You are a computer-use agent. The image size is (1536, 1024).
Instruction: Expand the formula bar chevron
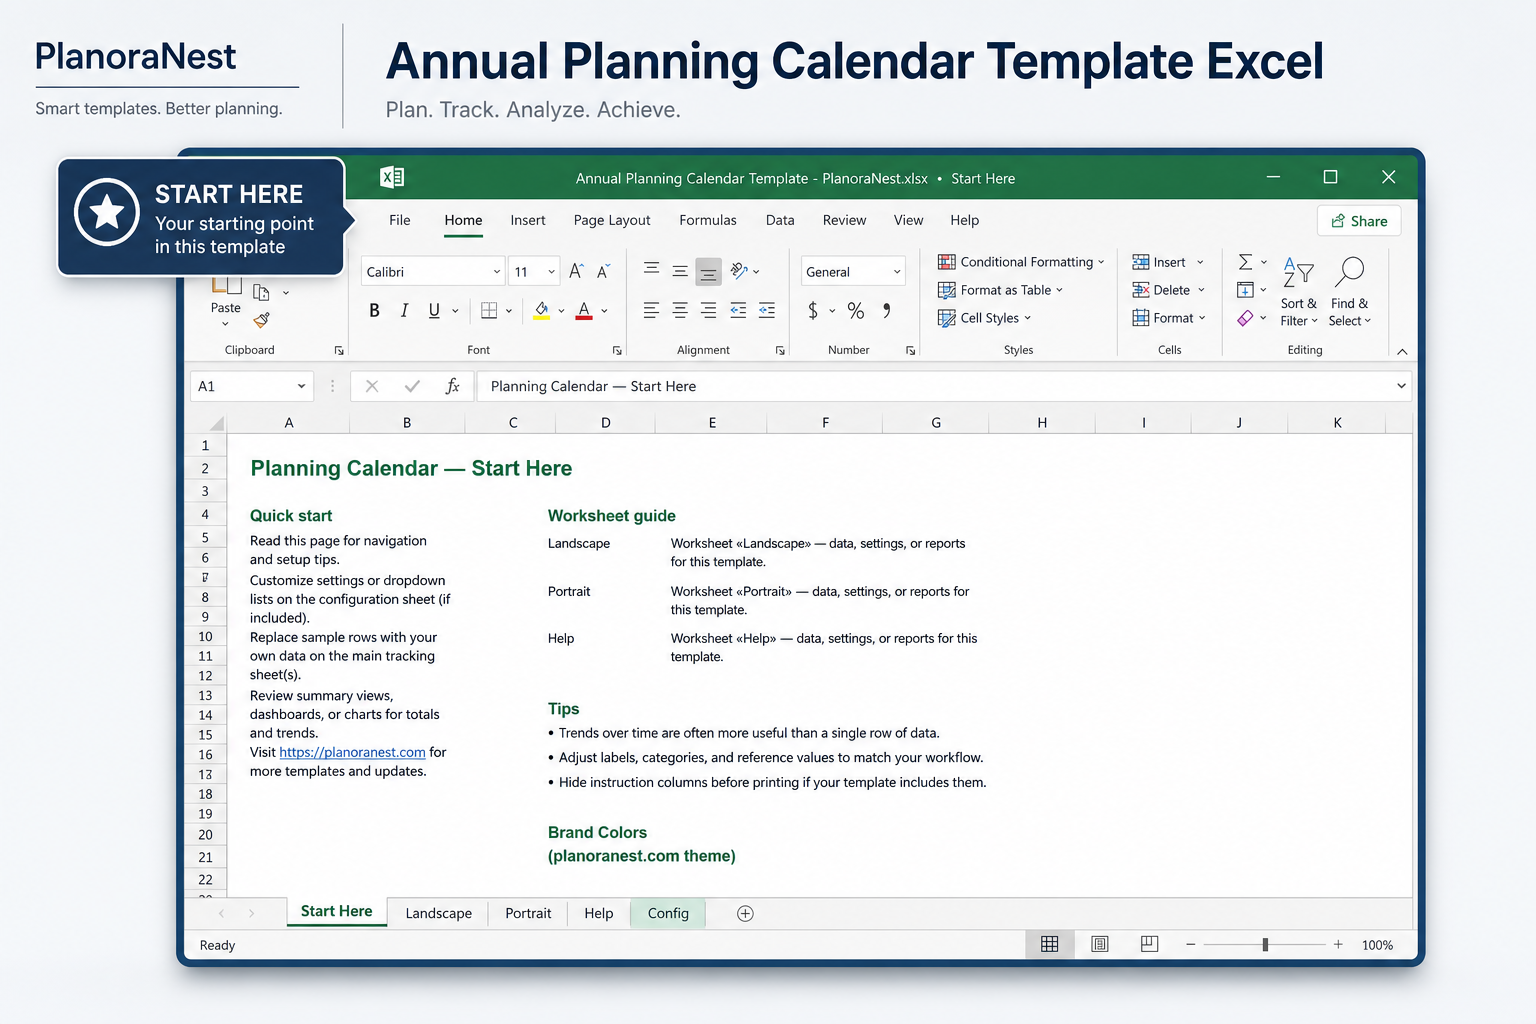[1401, 386]
